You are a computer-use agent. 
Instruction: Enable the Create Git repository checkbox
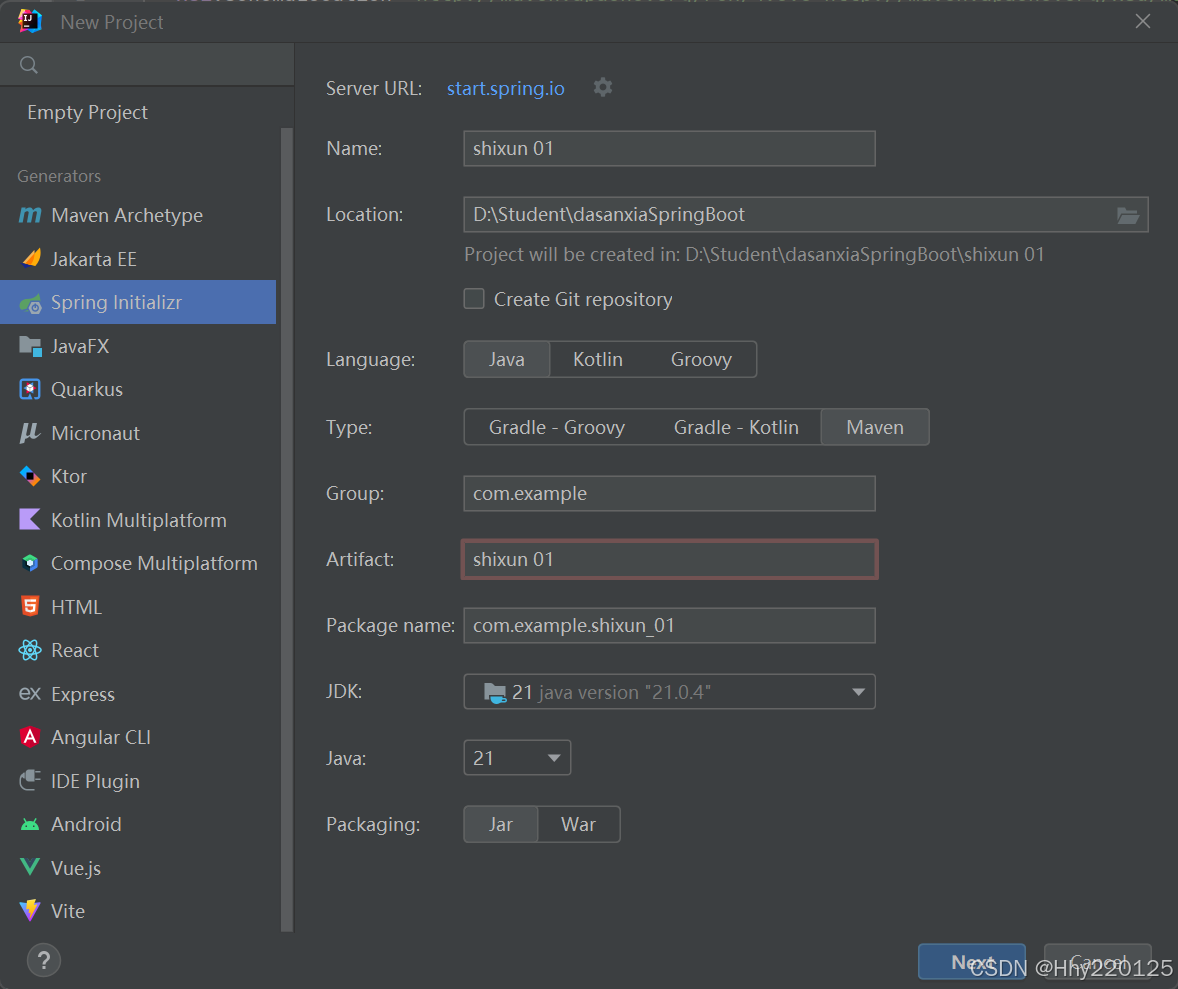point(474,298)
